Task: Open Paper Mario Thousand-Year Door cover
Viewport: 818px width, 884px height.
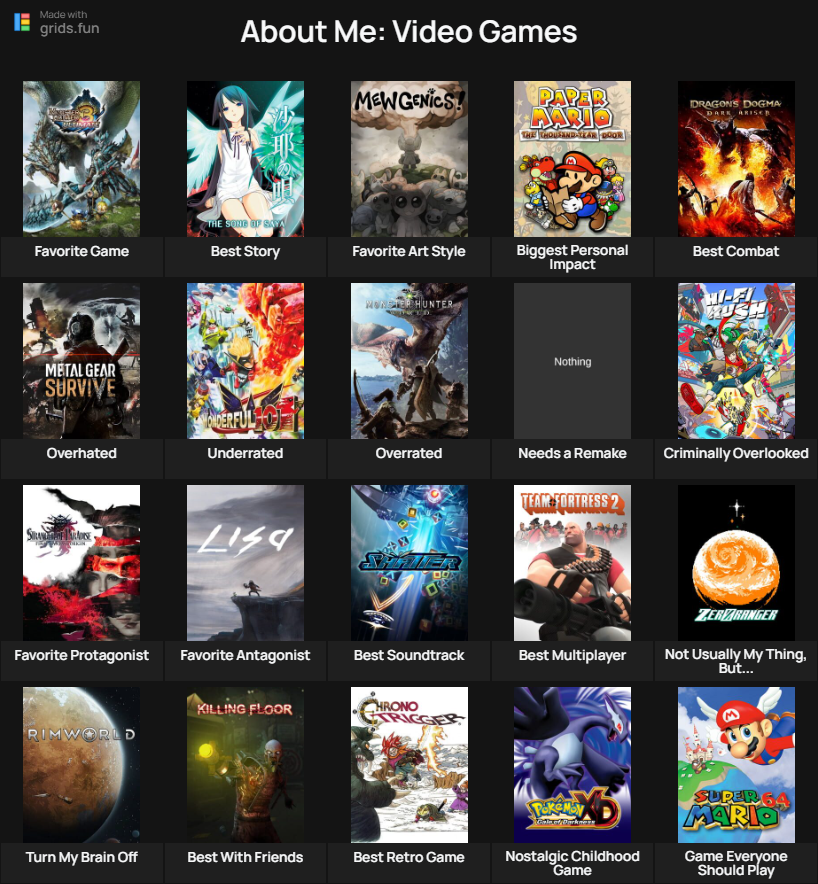Action: tap(572, 158)
